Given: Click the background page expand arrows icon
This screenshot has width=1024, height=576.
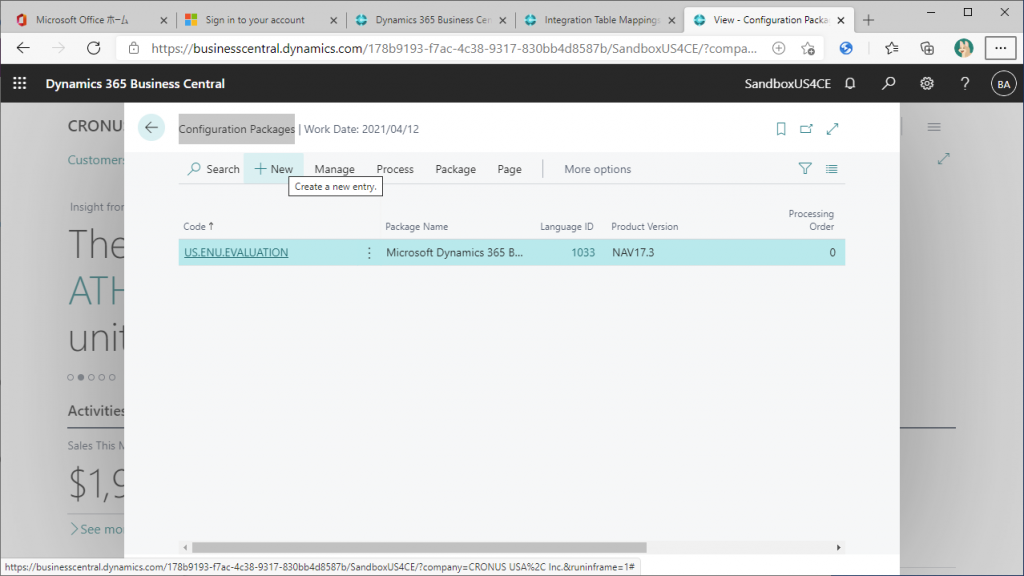Looking at the screenshot, I should click(944, 158).
